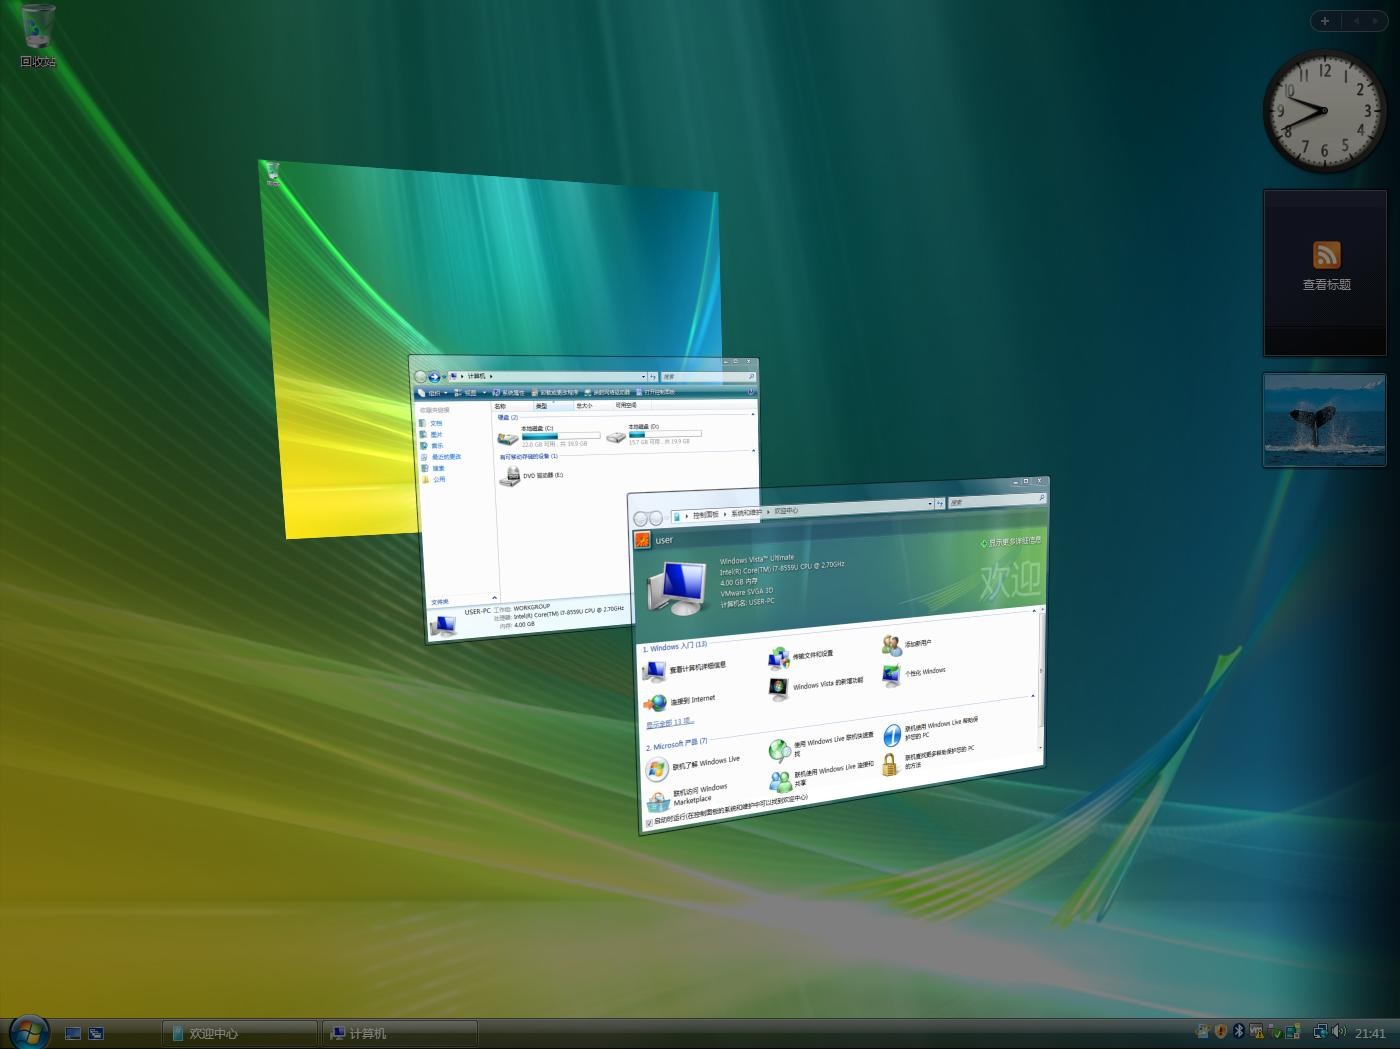
Task: Click 打开控制面板 in Computer window toolbar
Action: point(656,392)
